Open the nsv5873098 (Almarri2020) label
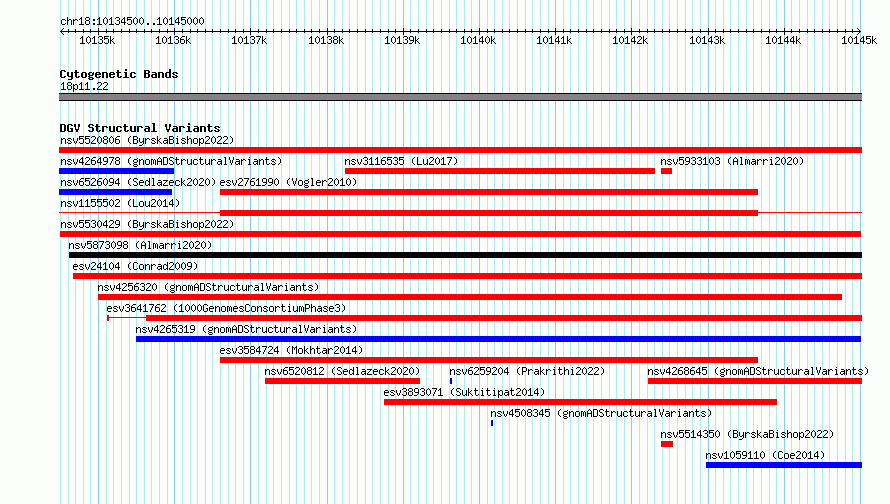 (140, 245)
